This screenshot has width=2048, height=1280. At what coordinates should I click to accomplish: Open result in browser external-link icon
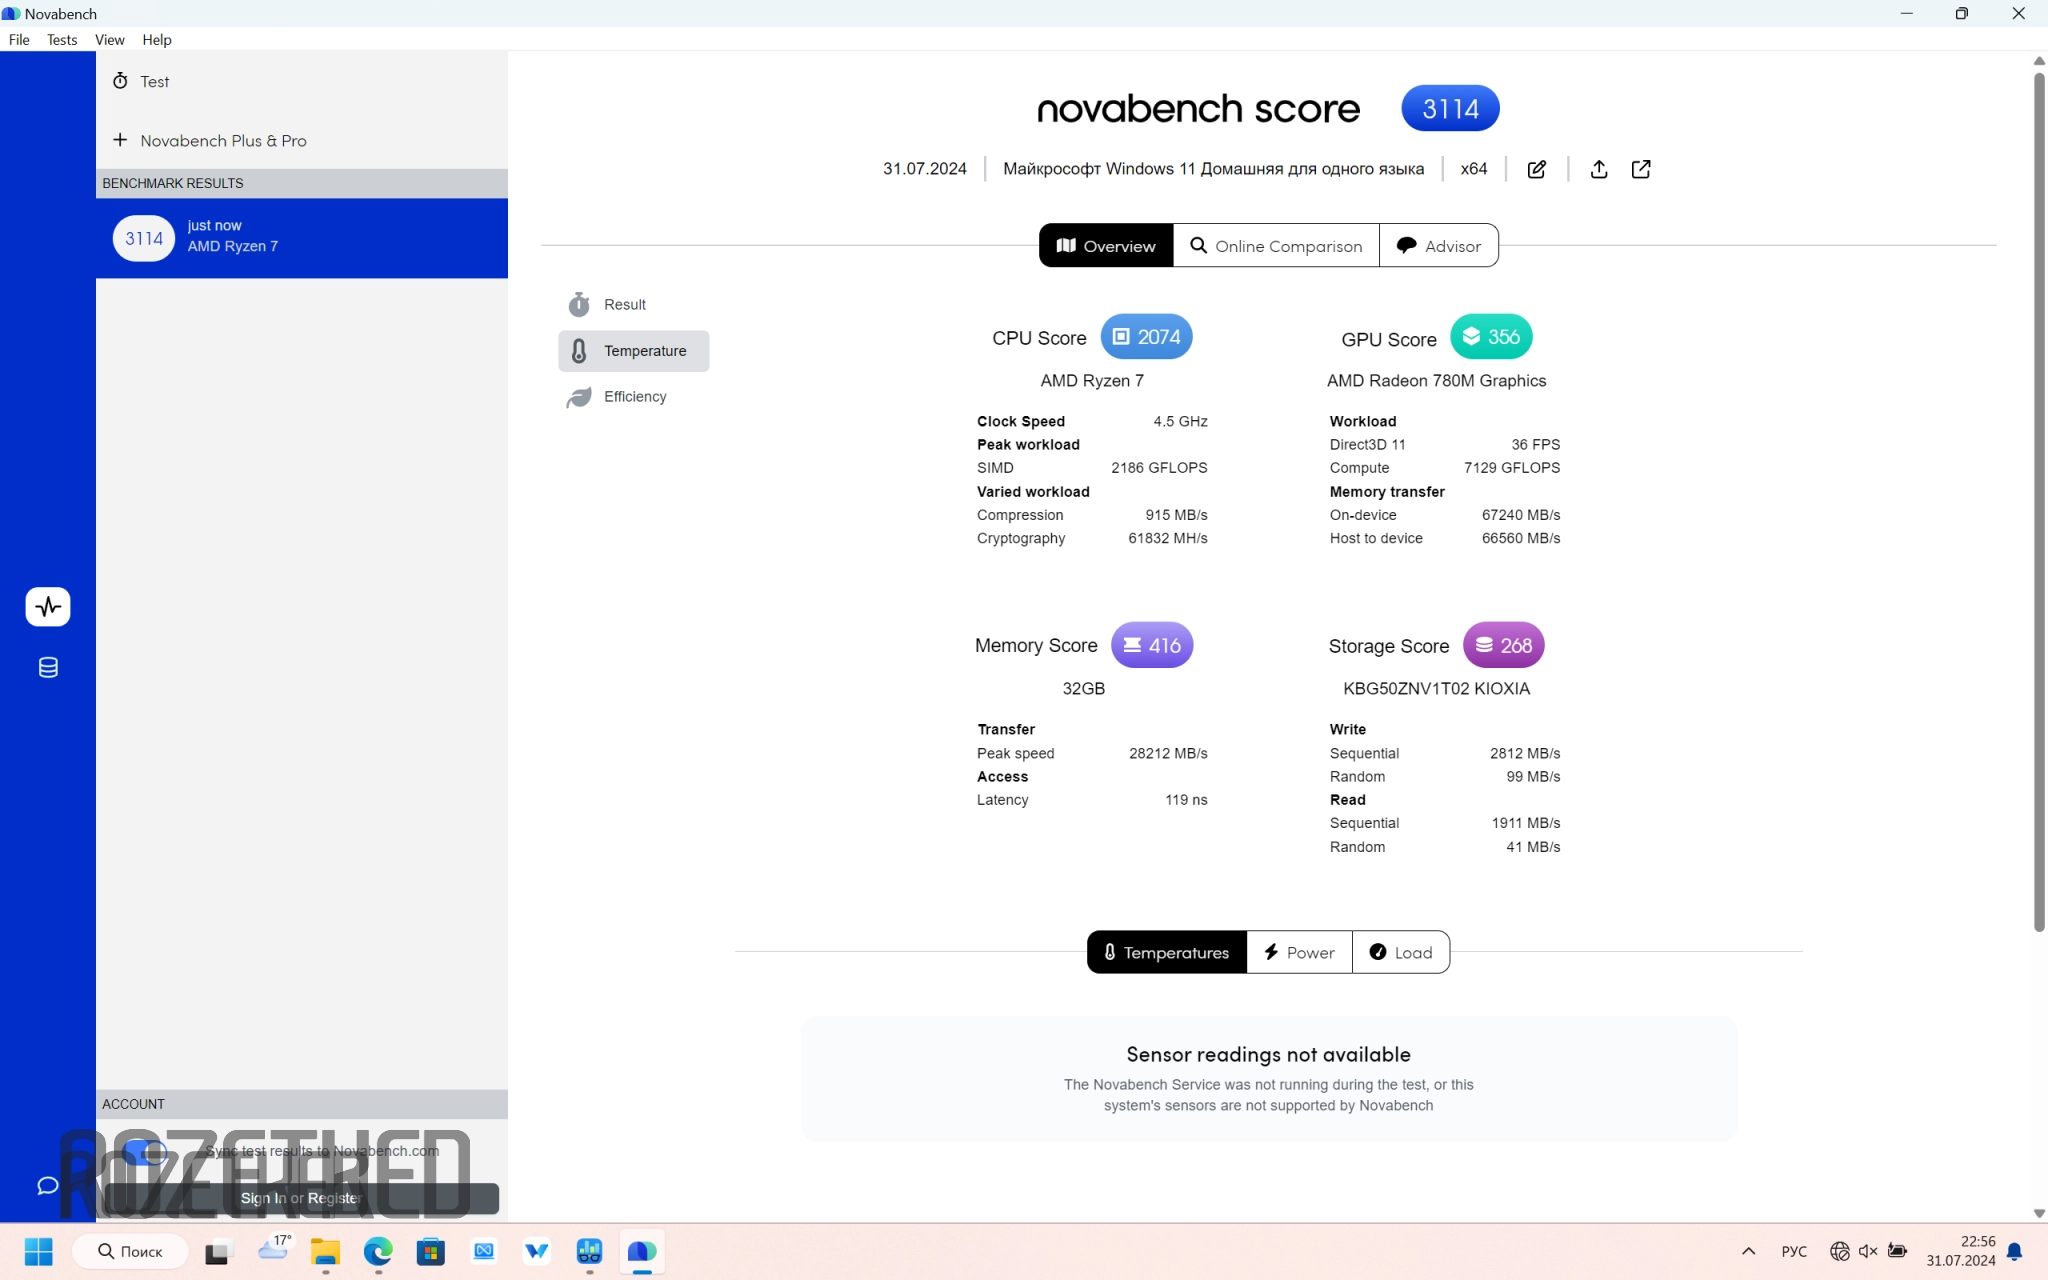point(1641,169)
